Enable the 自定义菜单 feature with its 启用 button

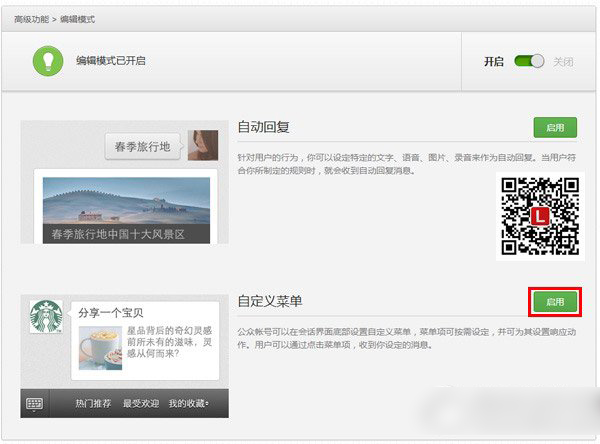(555, 302)
